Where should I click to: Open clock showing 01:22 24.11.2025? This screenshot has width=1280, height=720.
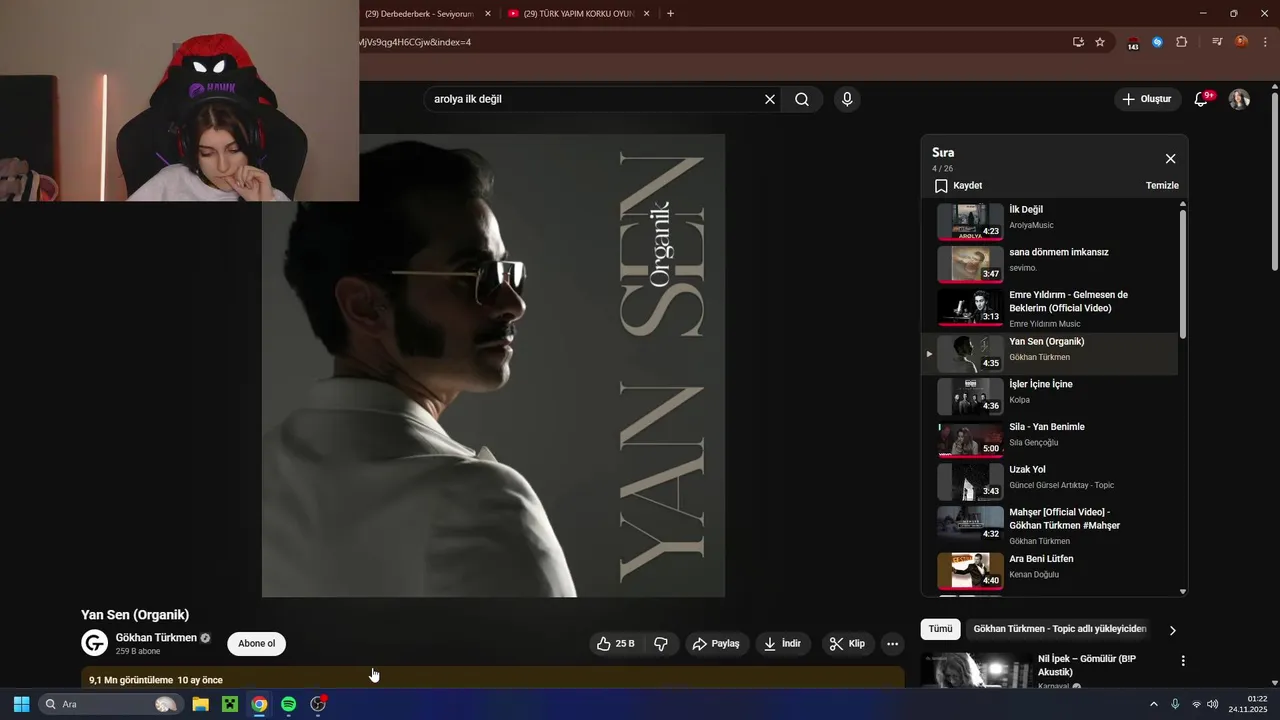(1247, 704)
